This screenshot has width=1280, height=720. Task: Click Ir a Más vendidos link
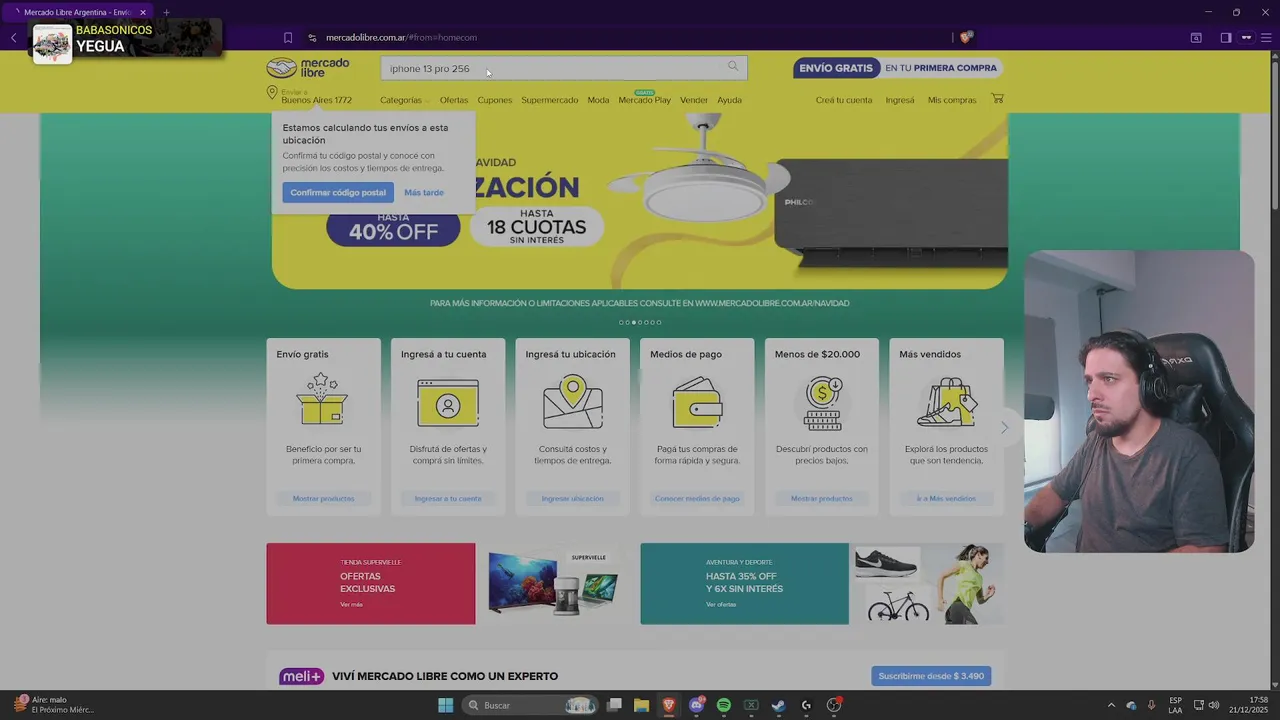coord(946,498)
